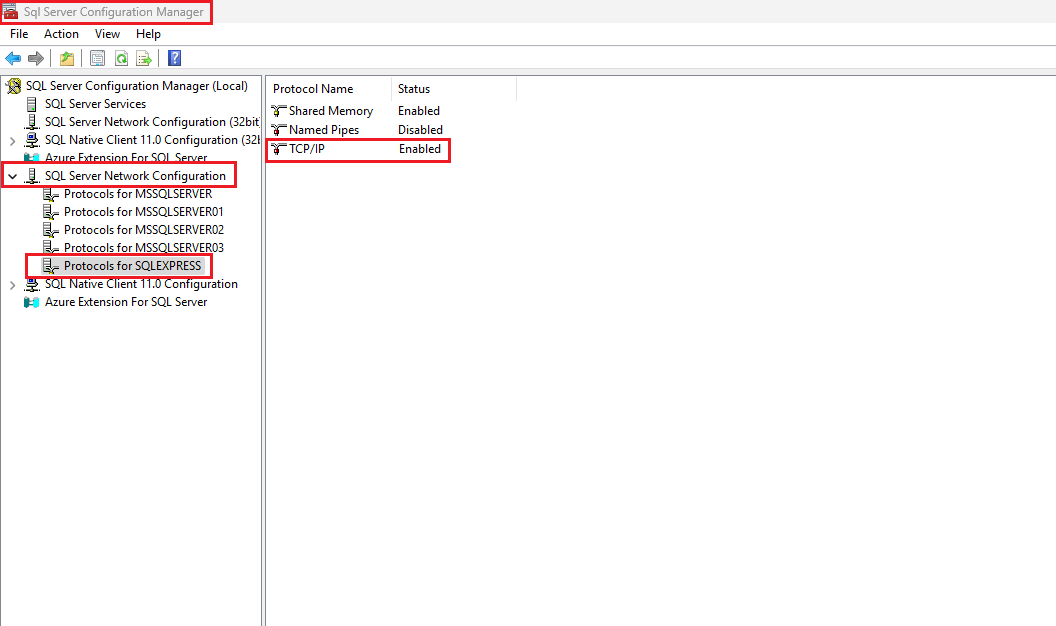This screenshot has width=1056, height=626.
Task: Click the Help question mark toolbar icon
Action: click(x=174, y=59)
